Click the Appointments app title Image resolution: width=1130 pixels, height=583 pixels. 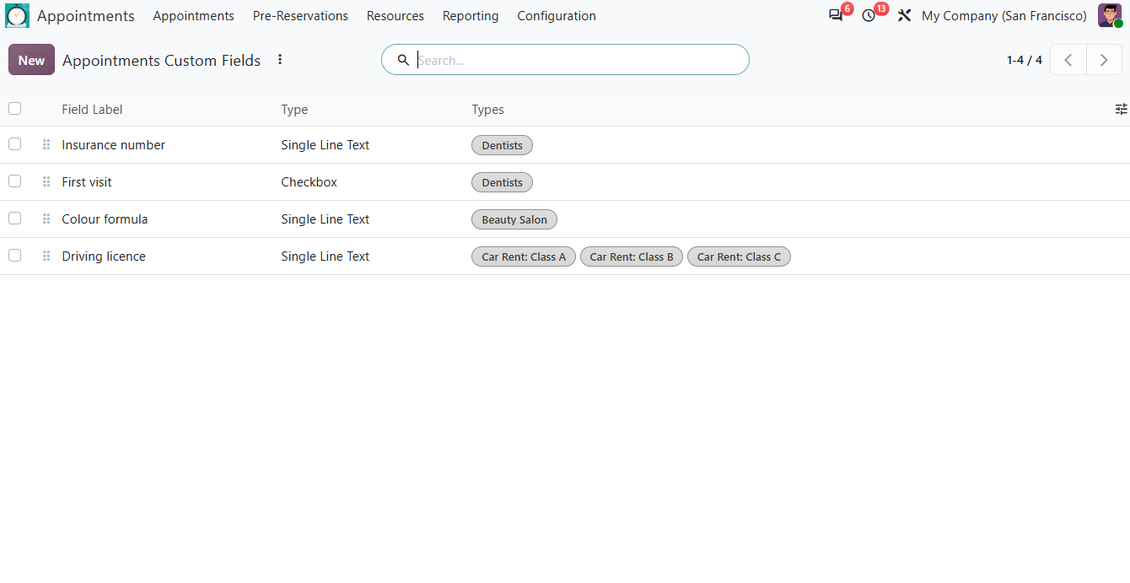click(86, 16)
